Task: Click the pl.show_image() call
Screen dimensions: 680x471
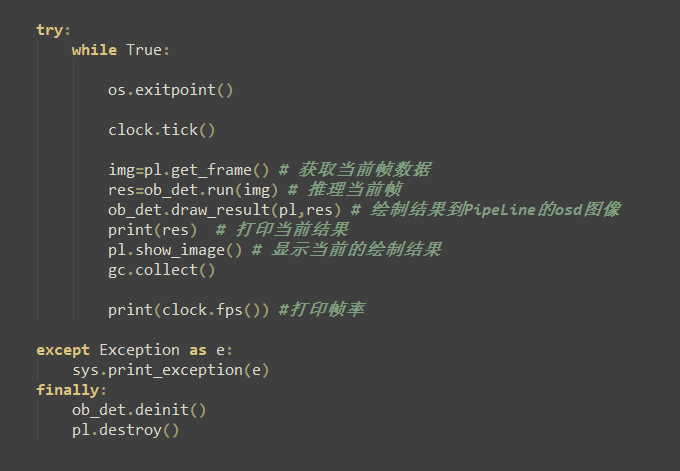Action: click(x=175, y=250)
